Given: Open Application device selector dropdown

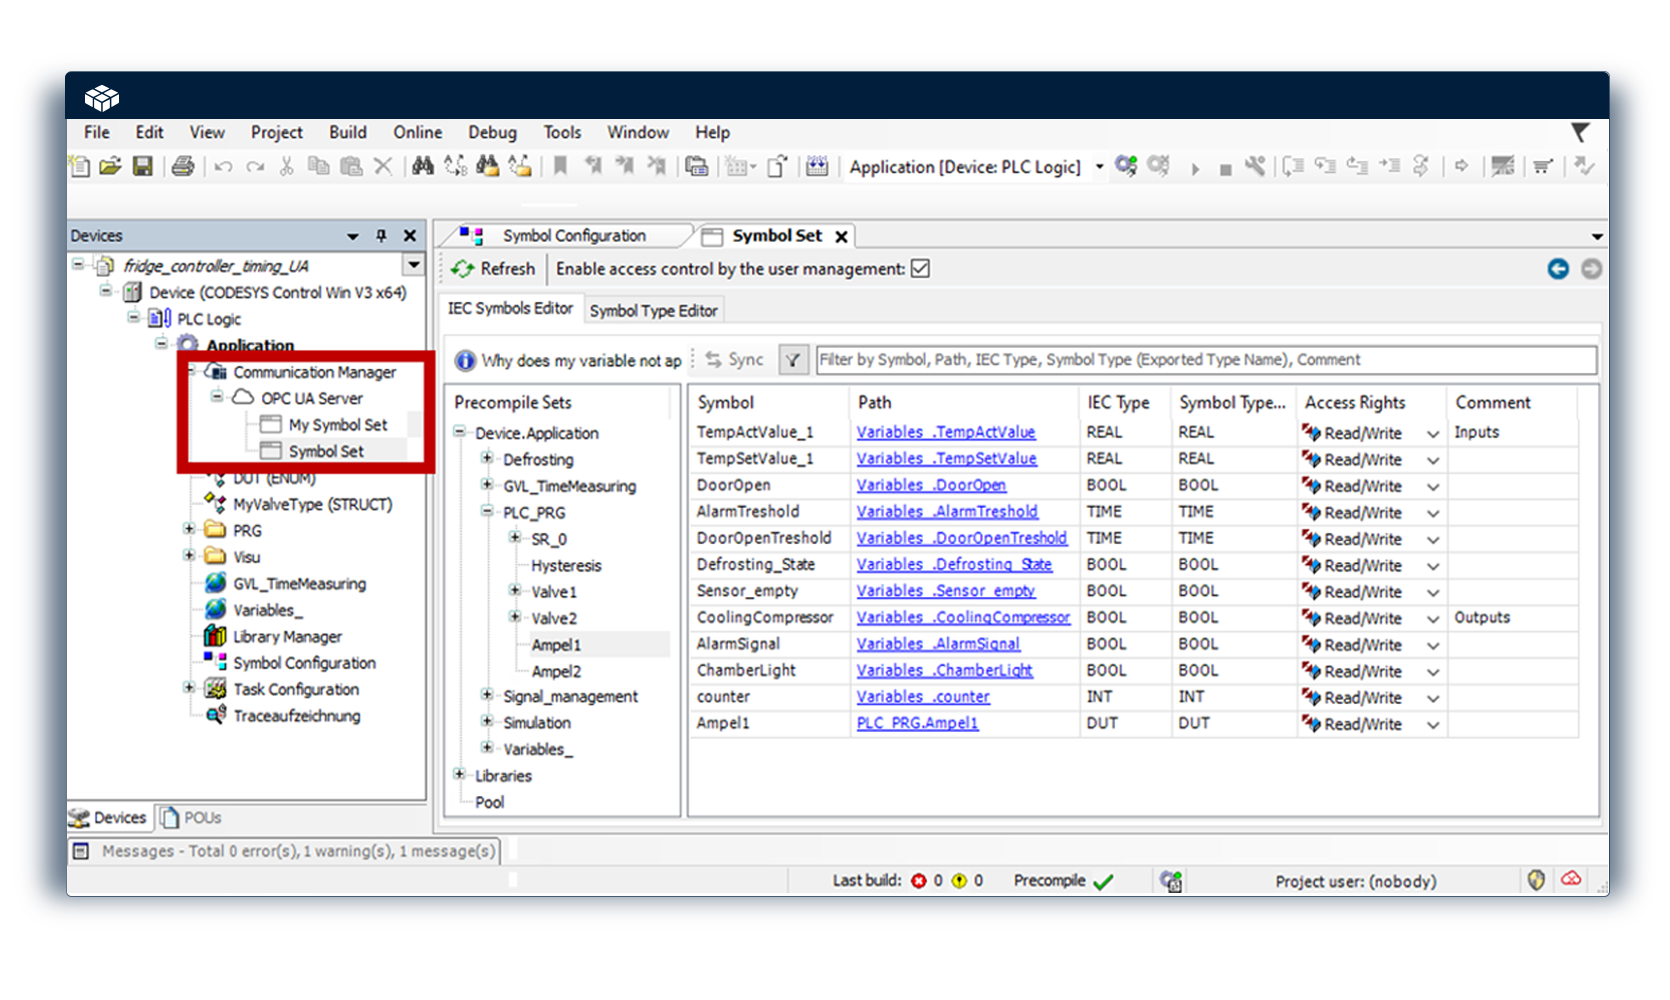Looking at the screenshot, I should (1099, 167).
